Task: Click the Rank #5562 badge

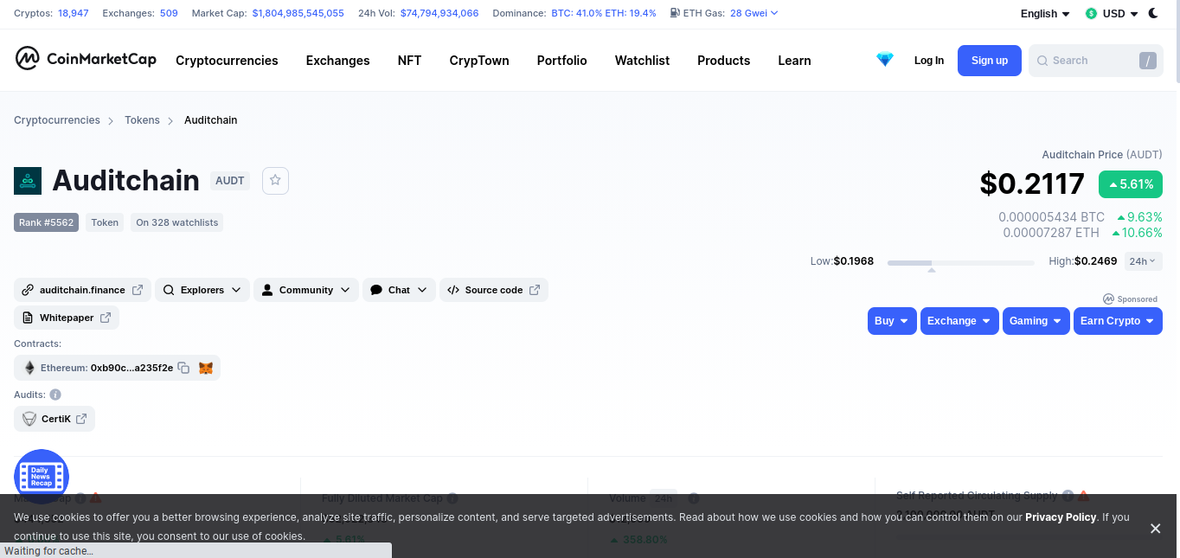Action: pos(46,222)
